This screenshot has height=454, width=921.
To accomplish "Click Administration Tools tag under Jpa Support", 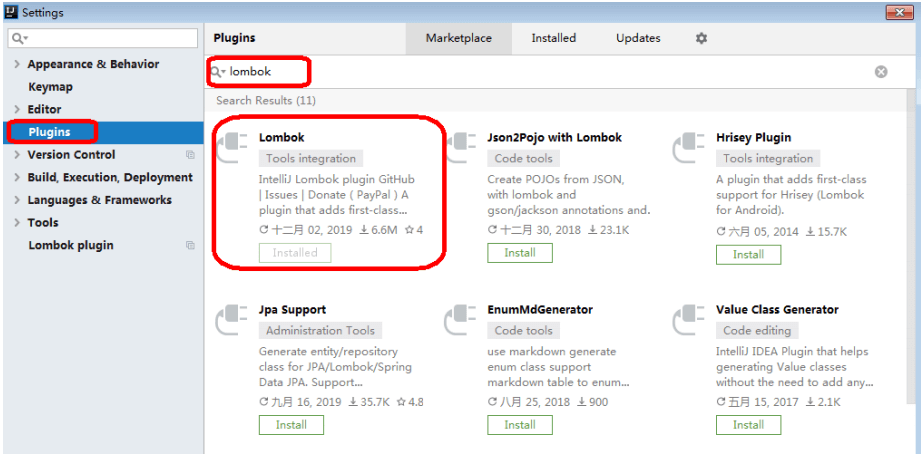I will (x=320, y=331).
